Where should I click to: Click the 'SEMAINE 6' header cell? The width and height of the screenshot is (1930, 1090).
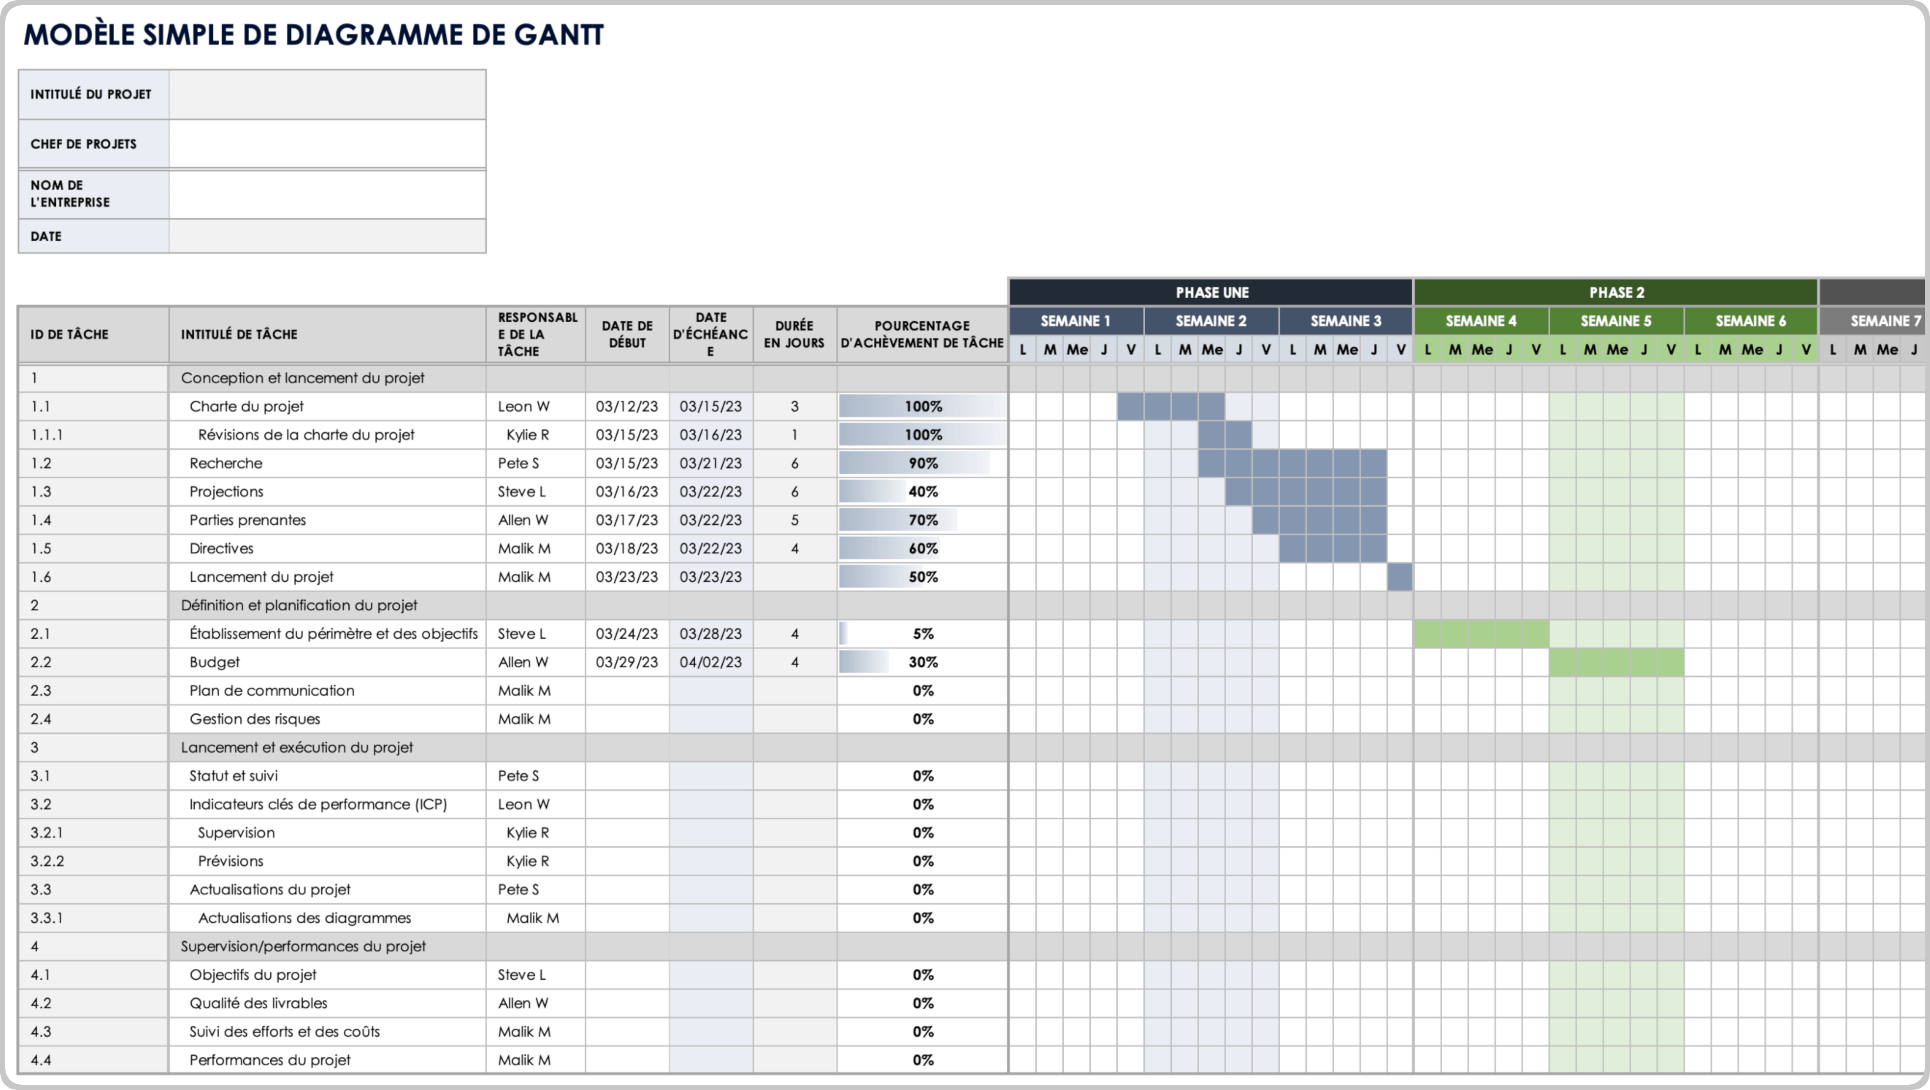[x=1751, y=321]
